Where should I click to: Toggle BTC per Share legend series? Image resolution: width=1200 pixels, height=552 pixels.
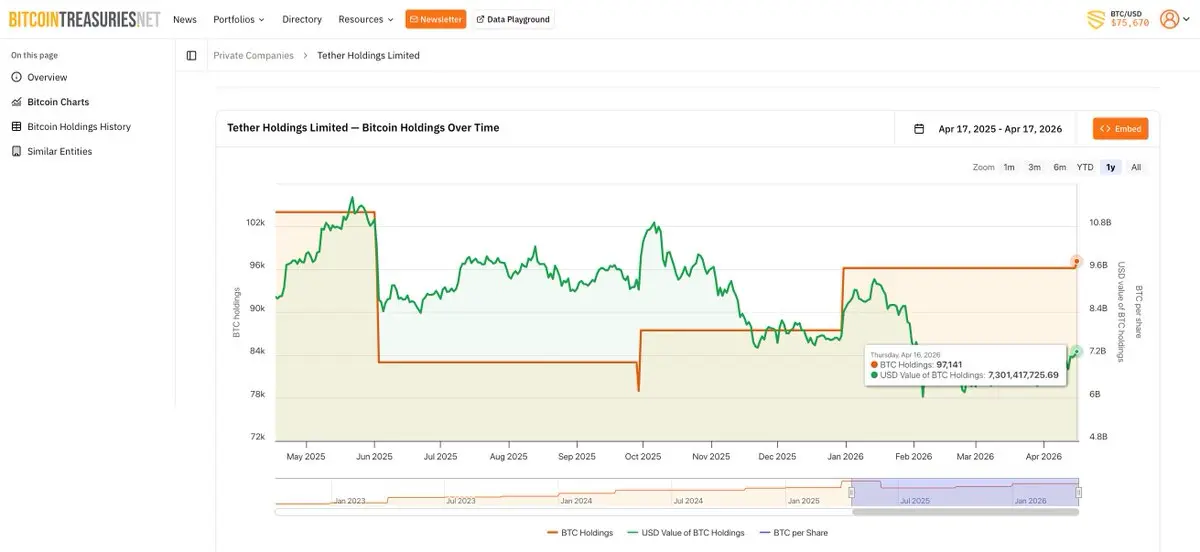(x=794, y=533)
